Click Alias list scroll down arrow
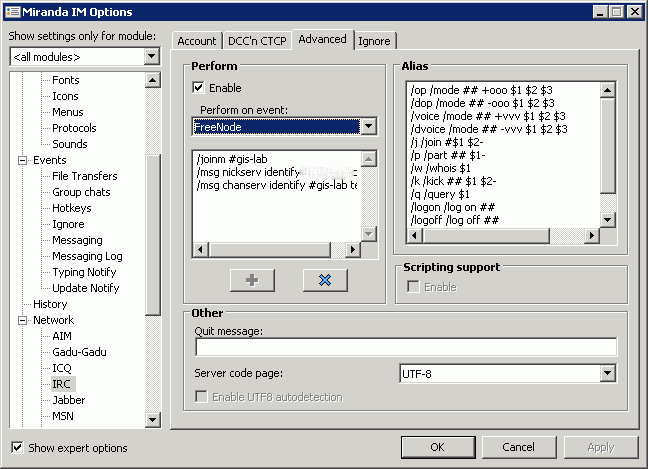 (608, 220)
